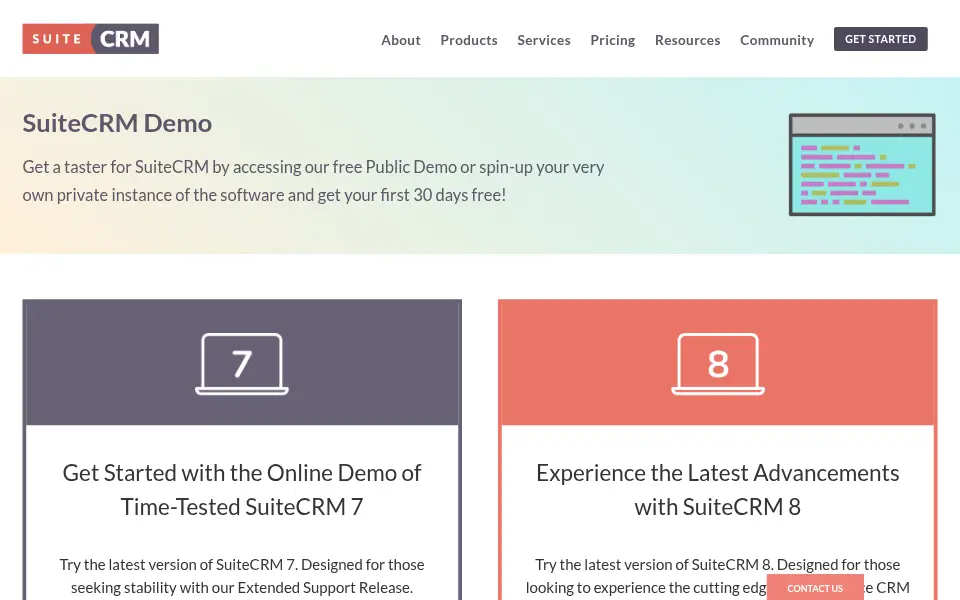Click the 'Time-Tested SuiteCRM 7' heading
Viewport: 960px width, 600px height.
[x=242, y=489]
